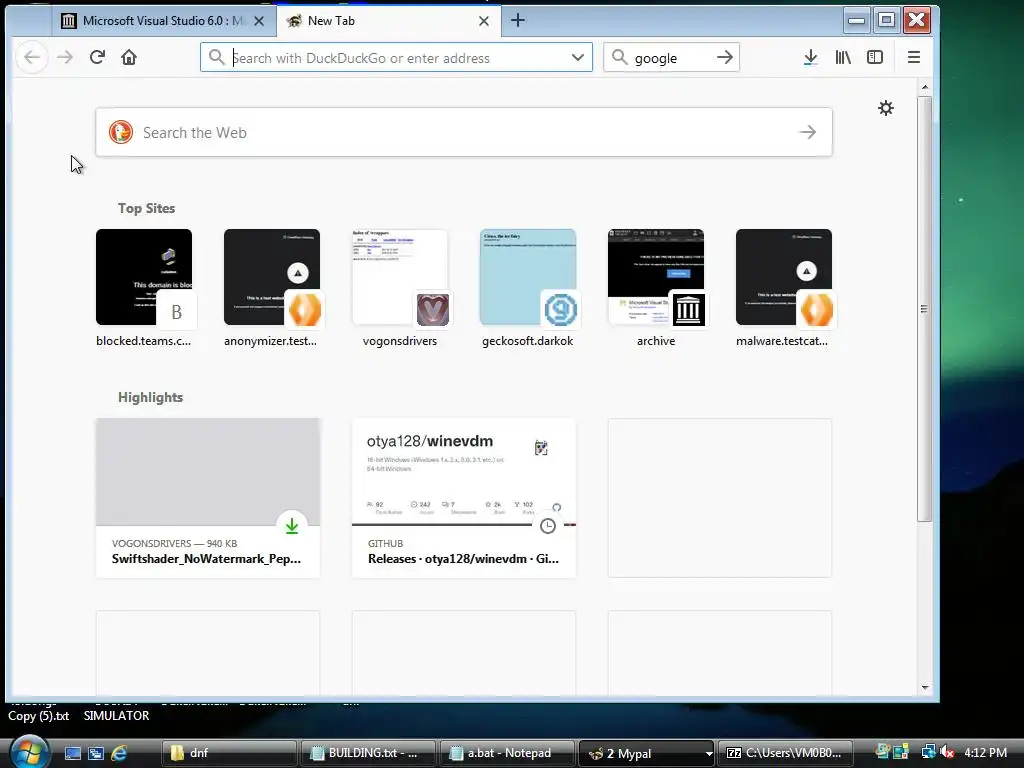Open the Library icon in toolbar
Viewport: 1024px width, 768px height.
[x=843, y=57]
